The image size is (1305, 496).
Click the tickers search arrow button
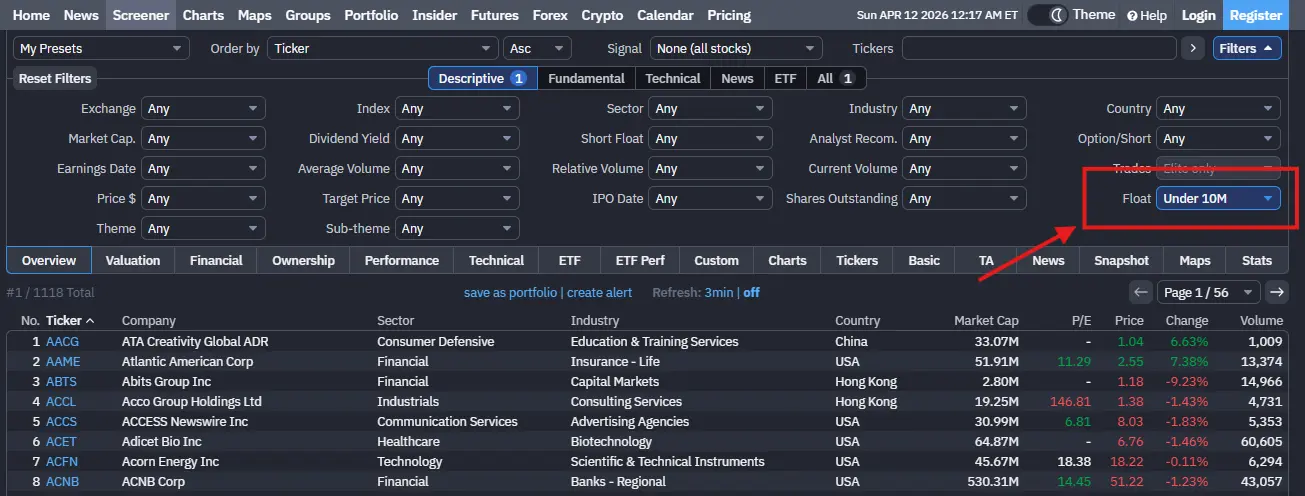(1192, 48)
